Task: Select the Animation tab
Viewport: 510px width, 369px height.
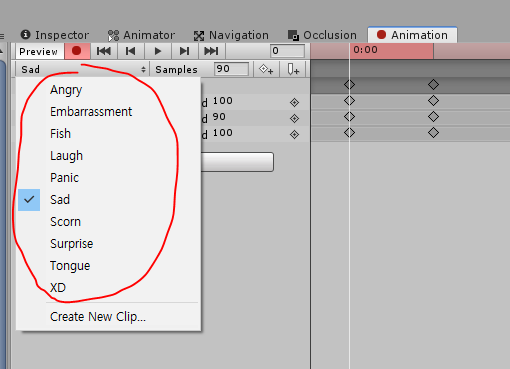Action: pos(412,35)
